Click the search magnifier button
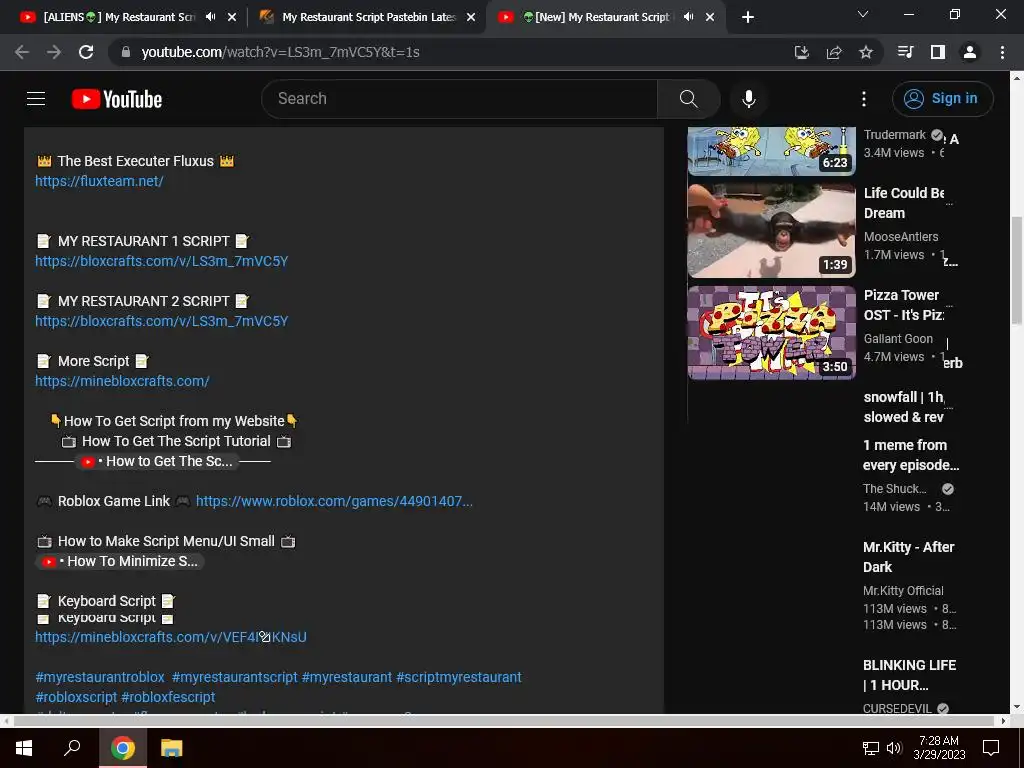Image resolution: width=1024 pixels, height=768 pixels. click(x=688, y=99)
